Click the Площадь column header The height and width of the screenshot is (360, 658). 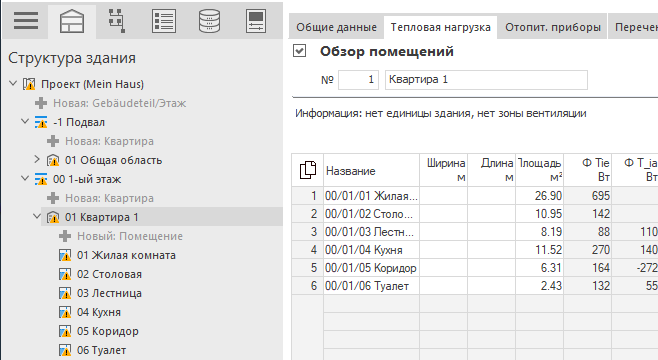(x=539, y=170)
